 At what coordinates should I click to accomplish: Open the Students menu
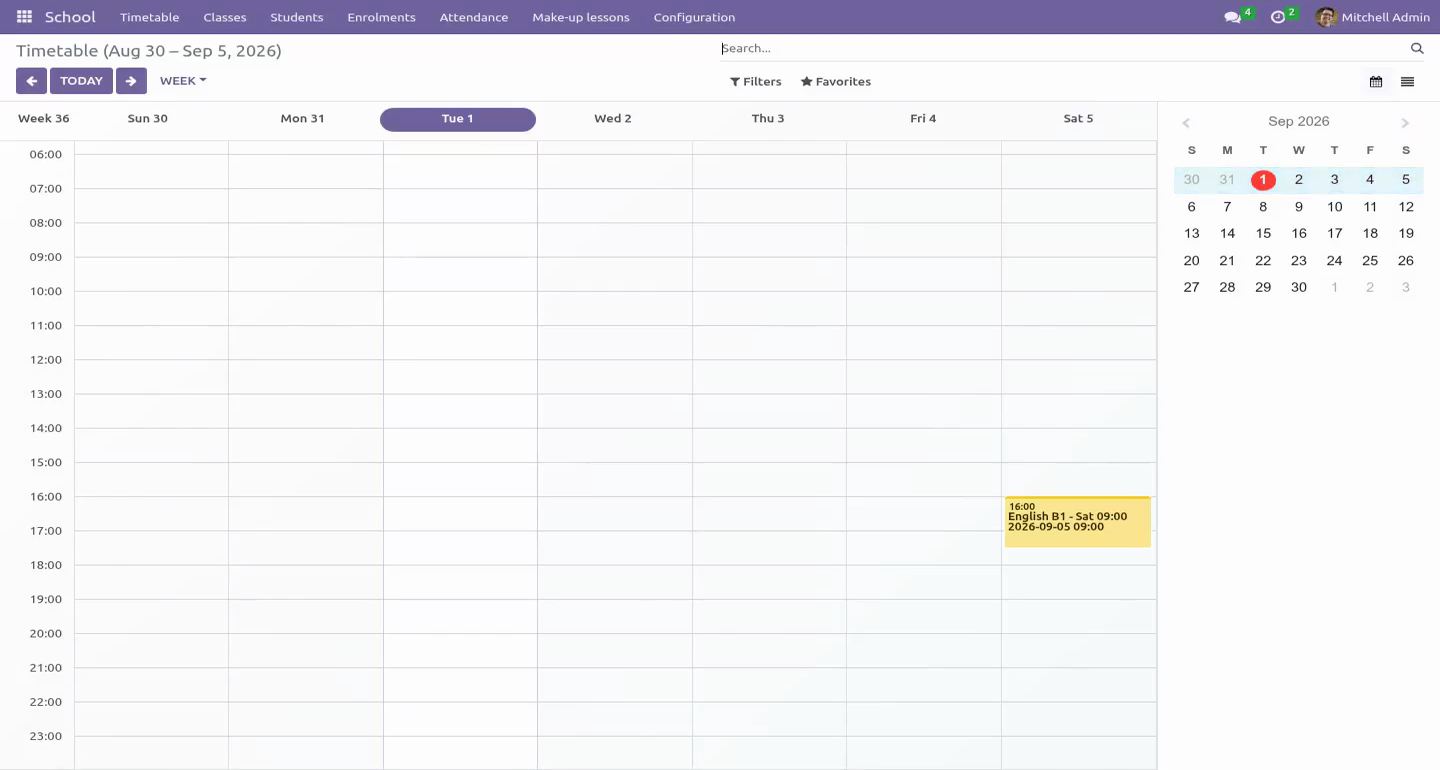(297, 17)
